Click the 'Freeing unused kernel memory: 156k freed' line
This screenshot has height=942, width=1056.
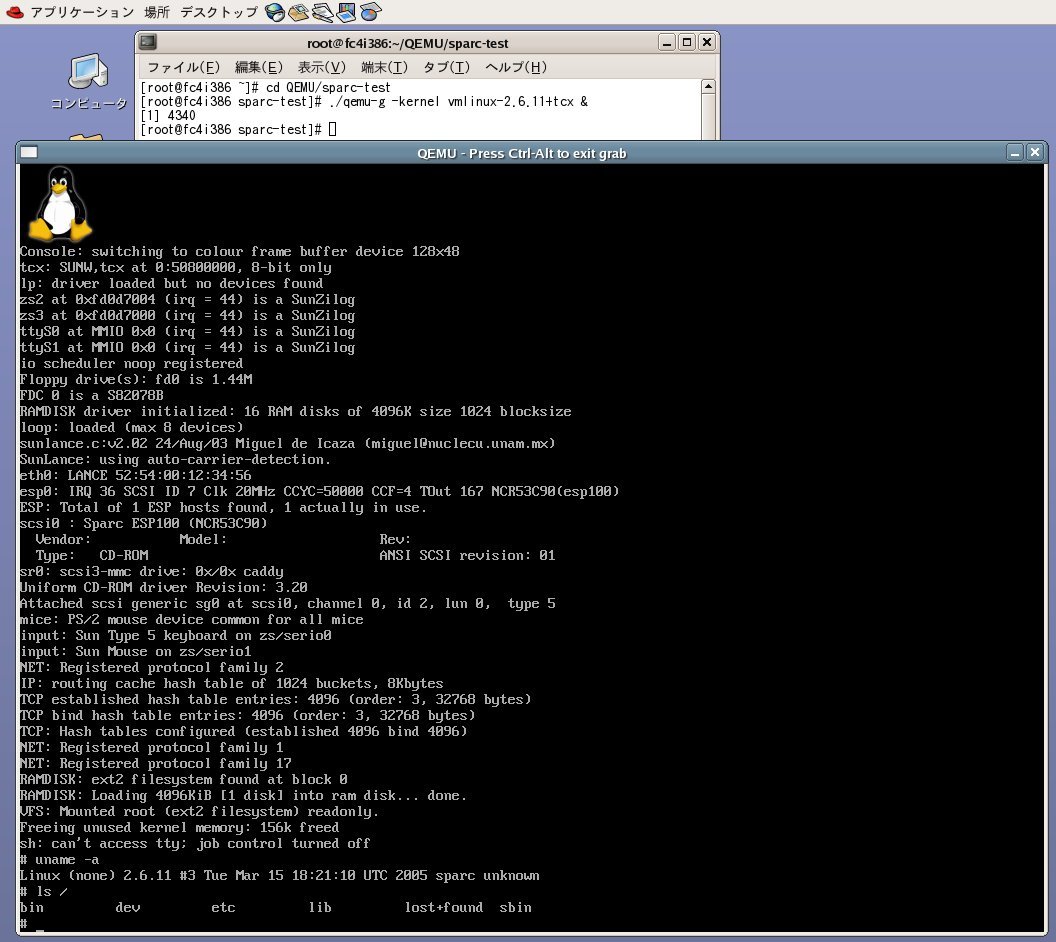180,828
